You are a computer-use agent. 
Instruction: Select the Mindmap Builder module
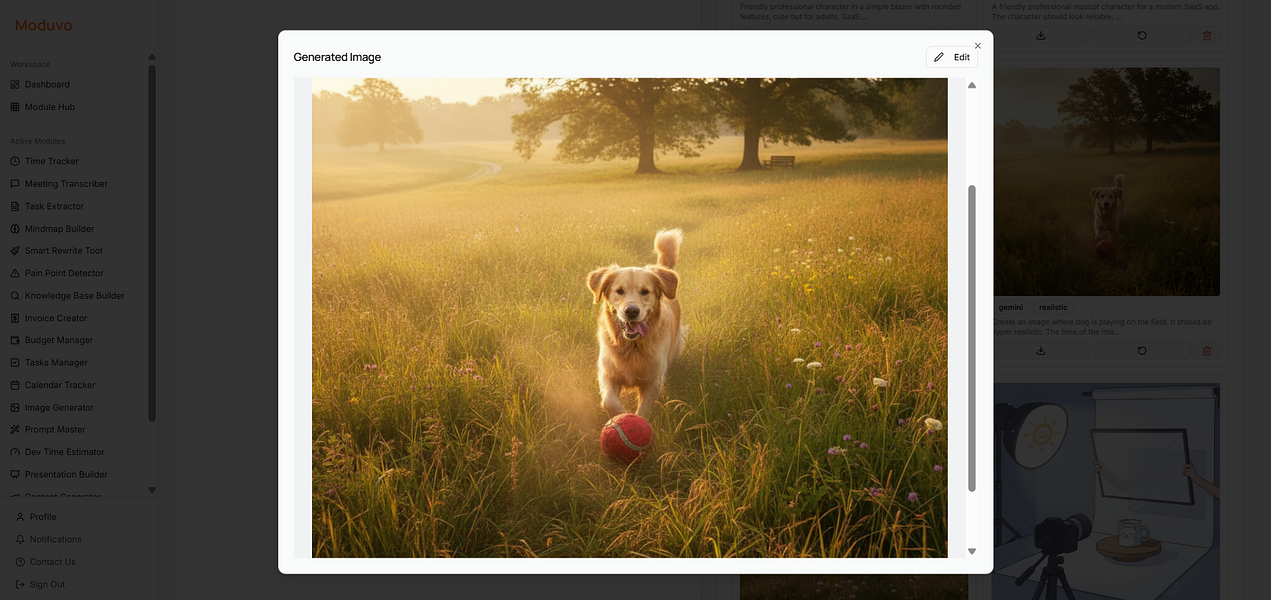(58, 229)
